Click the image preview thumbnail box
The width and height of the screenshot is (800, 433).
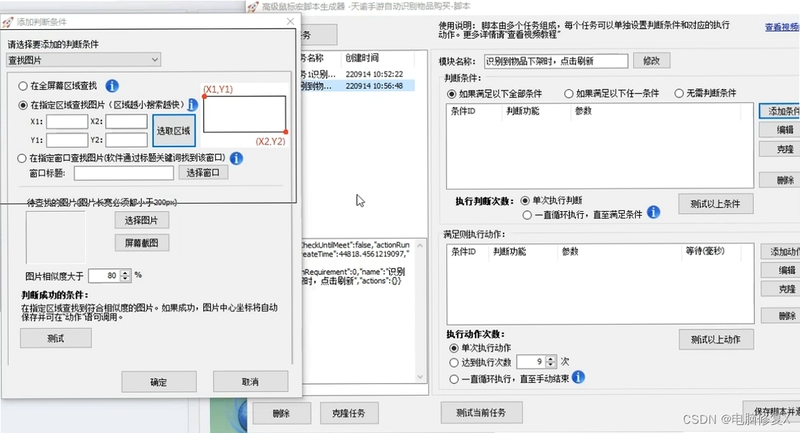56,237
